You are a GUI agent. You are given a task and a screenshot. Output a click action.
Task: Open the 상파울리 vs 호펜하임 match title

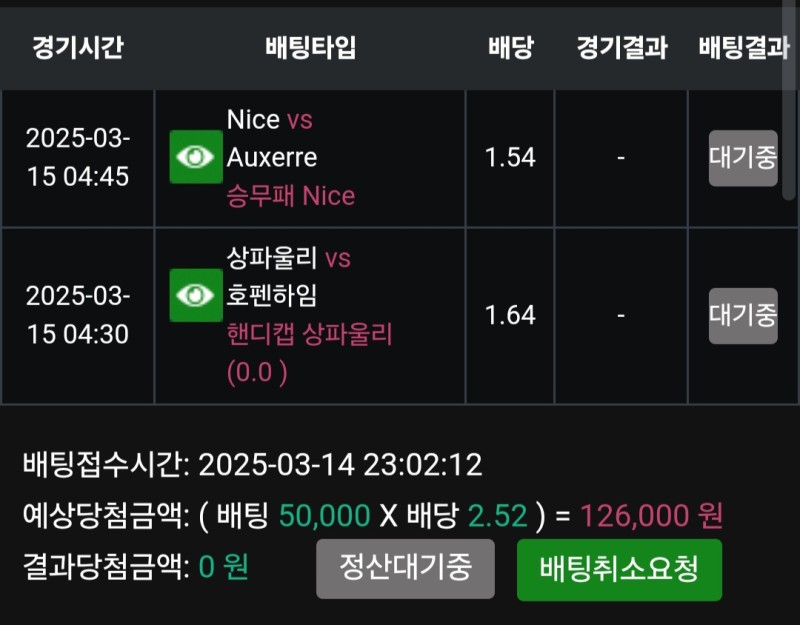[x=288, y=277]
